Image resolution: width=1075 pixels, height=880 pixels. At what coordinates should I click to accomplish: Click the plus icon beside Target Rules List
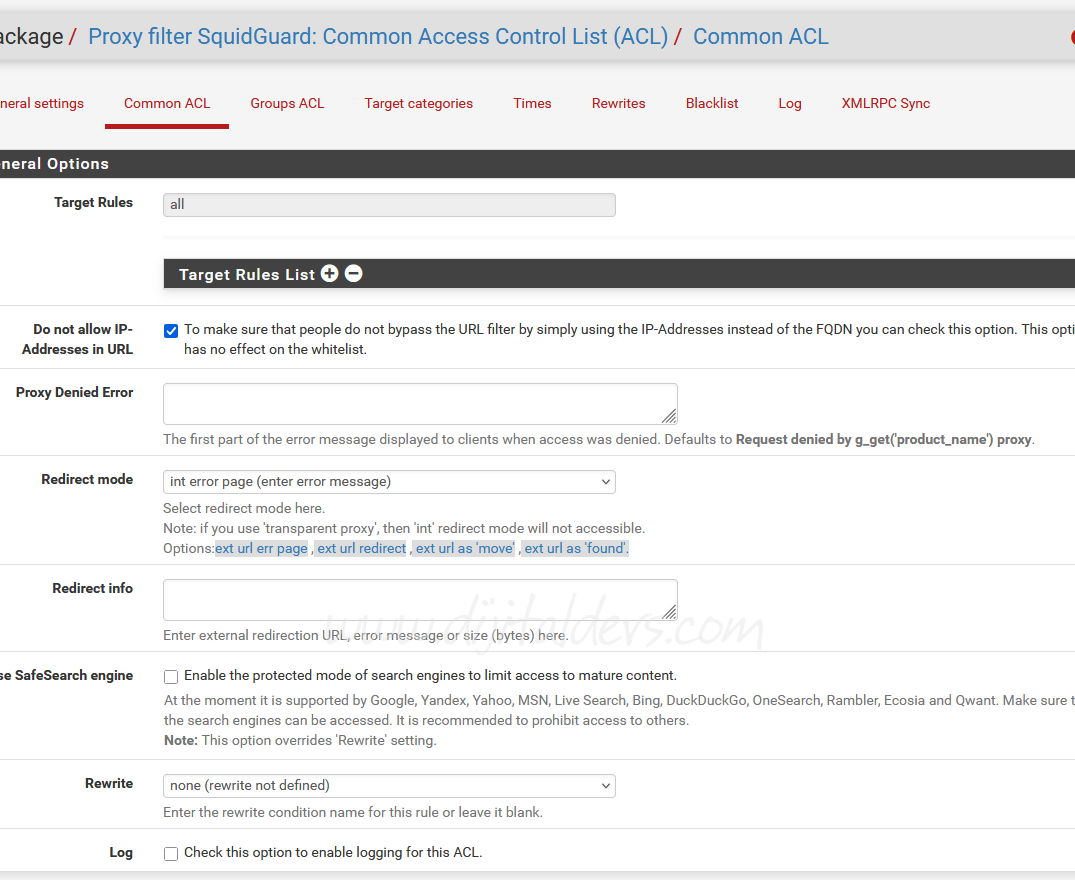[329, 274]
